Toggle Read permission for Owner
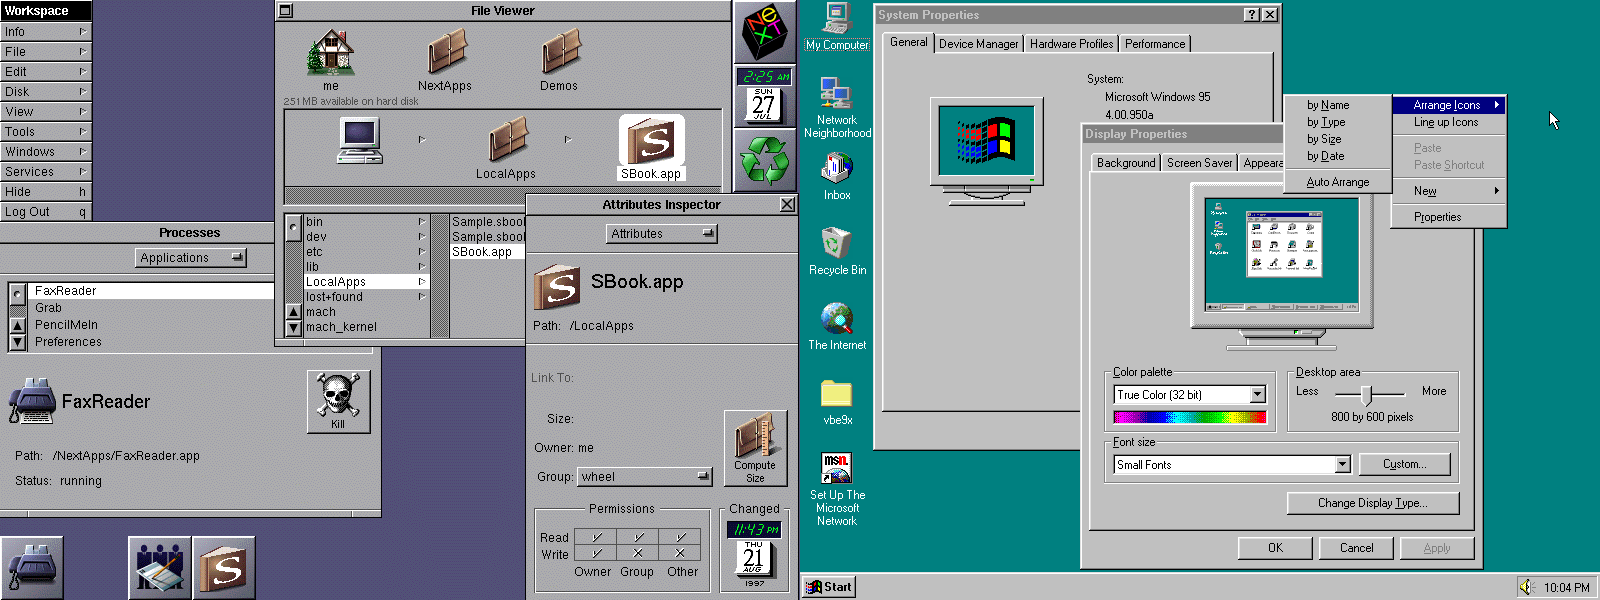 point(596,537)
